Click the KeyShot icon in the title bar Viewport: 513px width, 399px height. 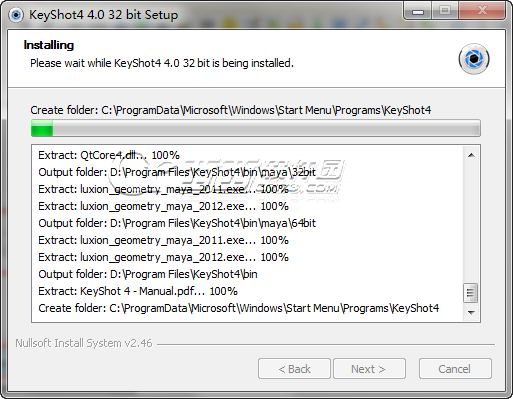tap(16, 15)
